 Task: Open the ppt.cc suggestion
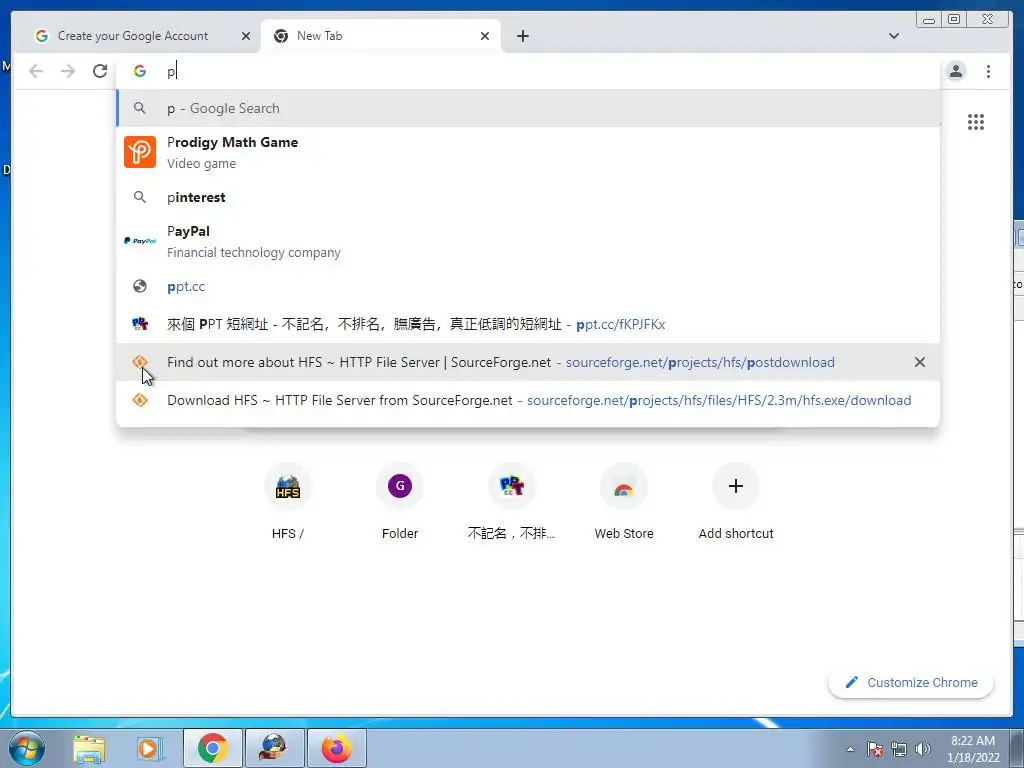(528, 286)
